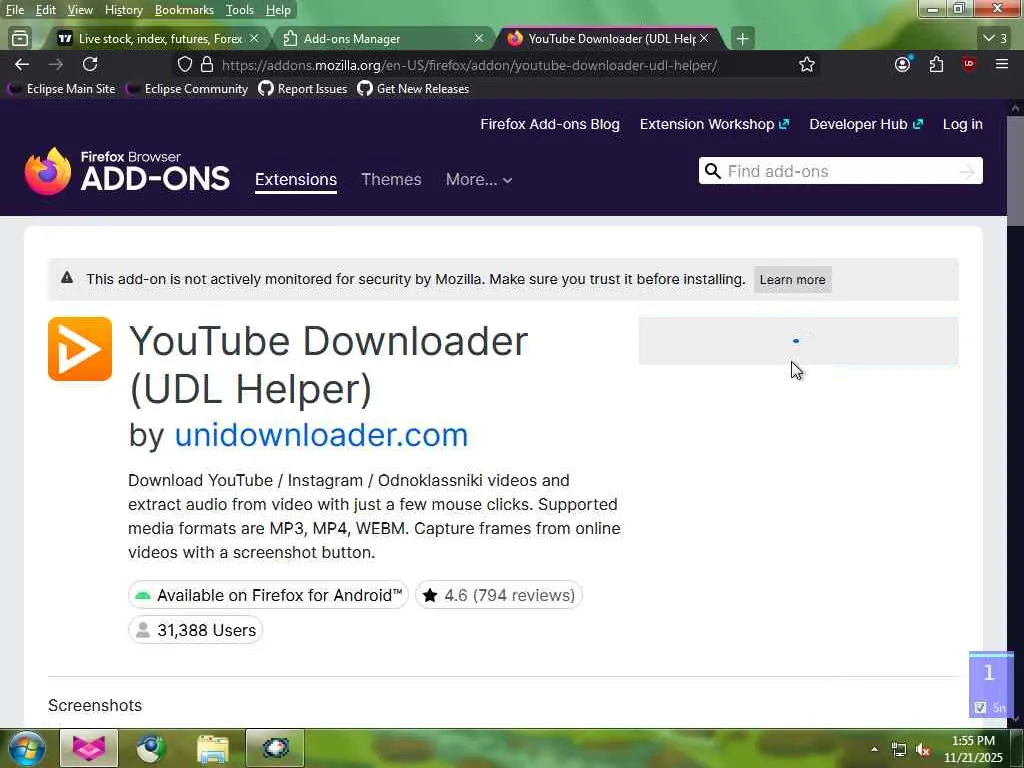The height and width of the screenshot is (768, 1024).
Task: Open the View menu
Action: (80, 10)
